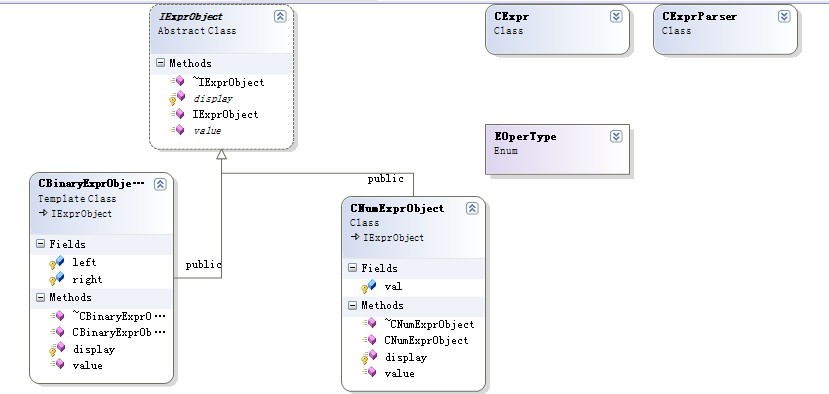Collapse the CNumExprObject class box
Viewport: 829px width, 394px height.
point(472,208)
